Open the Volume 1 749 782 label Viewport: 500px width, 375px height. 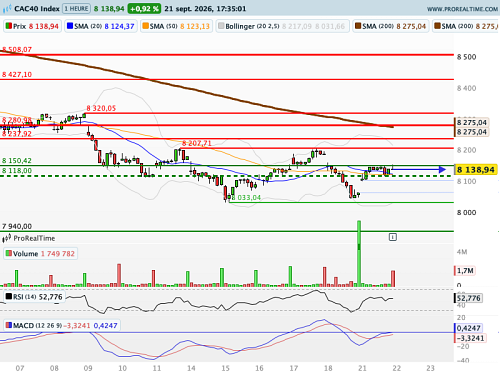click(x=40, y=254)
